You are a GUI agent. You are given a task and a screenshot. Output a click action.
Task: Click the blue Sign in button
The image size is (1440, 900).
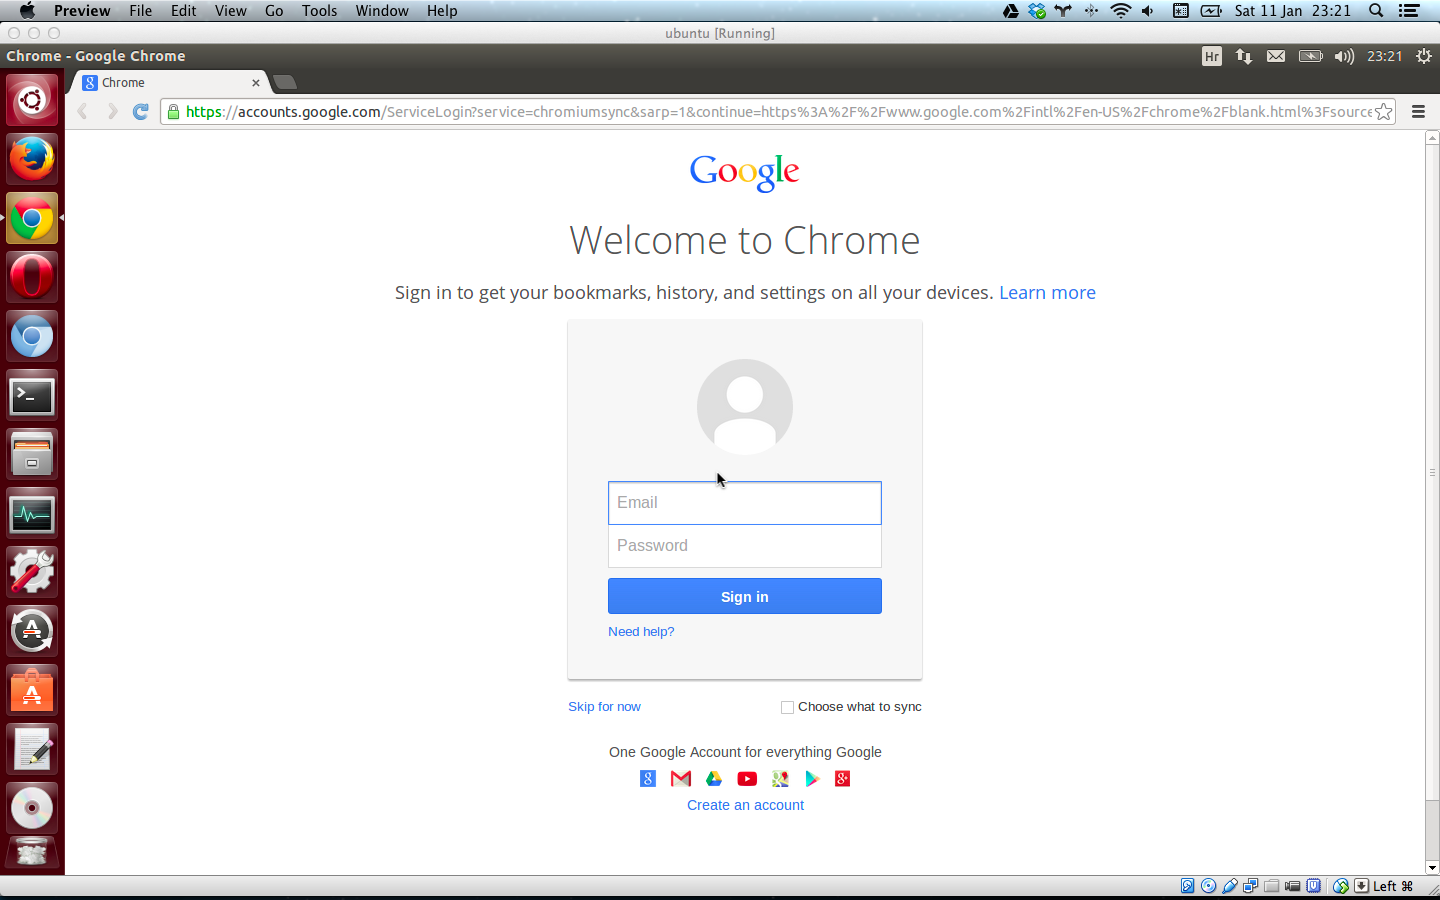745,596
